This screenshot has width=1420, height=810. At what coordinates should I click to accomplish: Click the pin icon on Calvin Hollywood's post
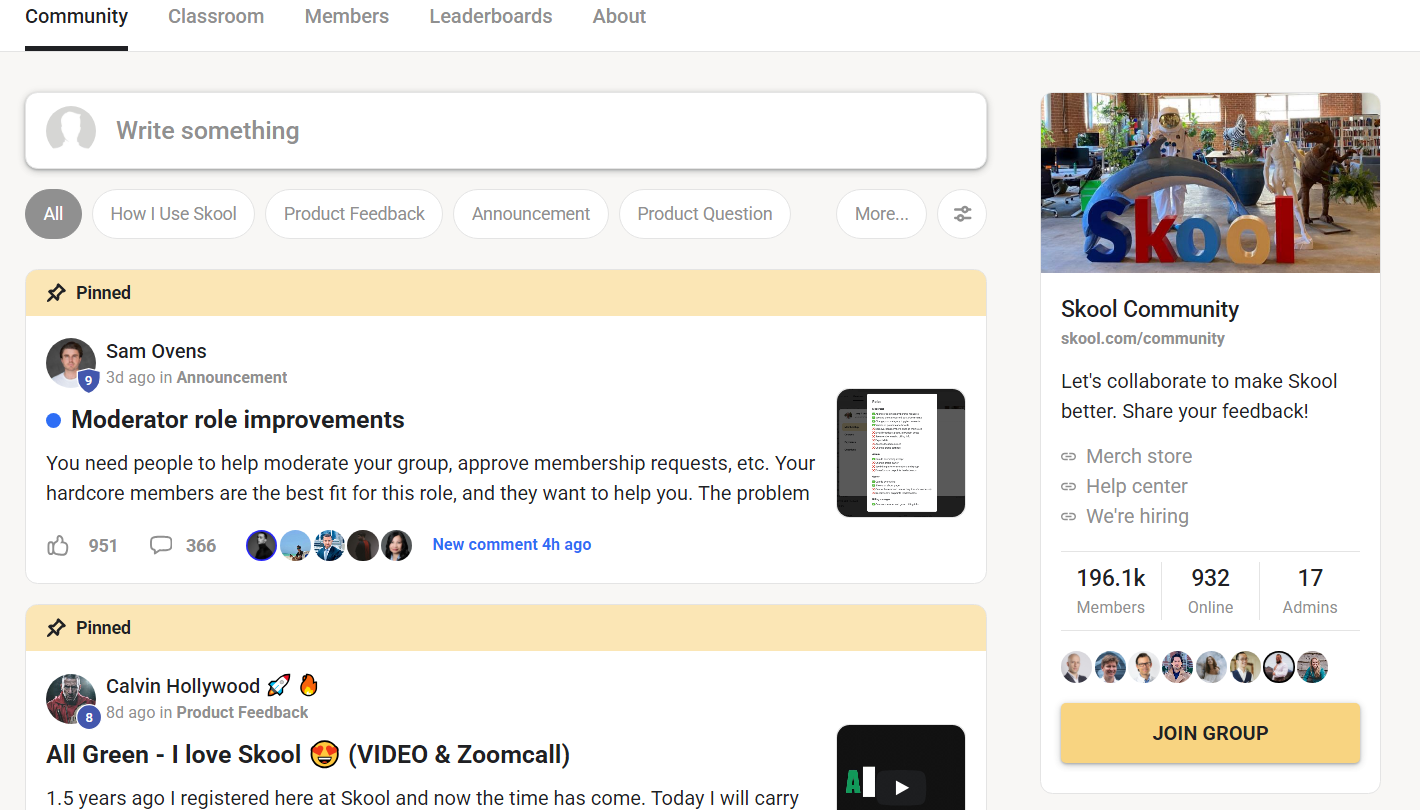[x=57, y=628]
